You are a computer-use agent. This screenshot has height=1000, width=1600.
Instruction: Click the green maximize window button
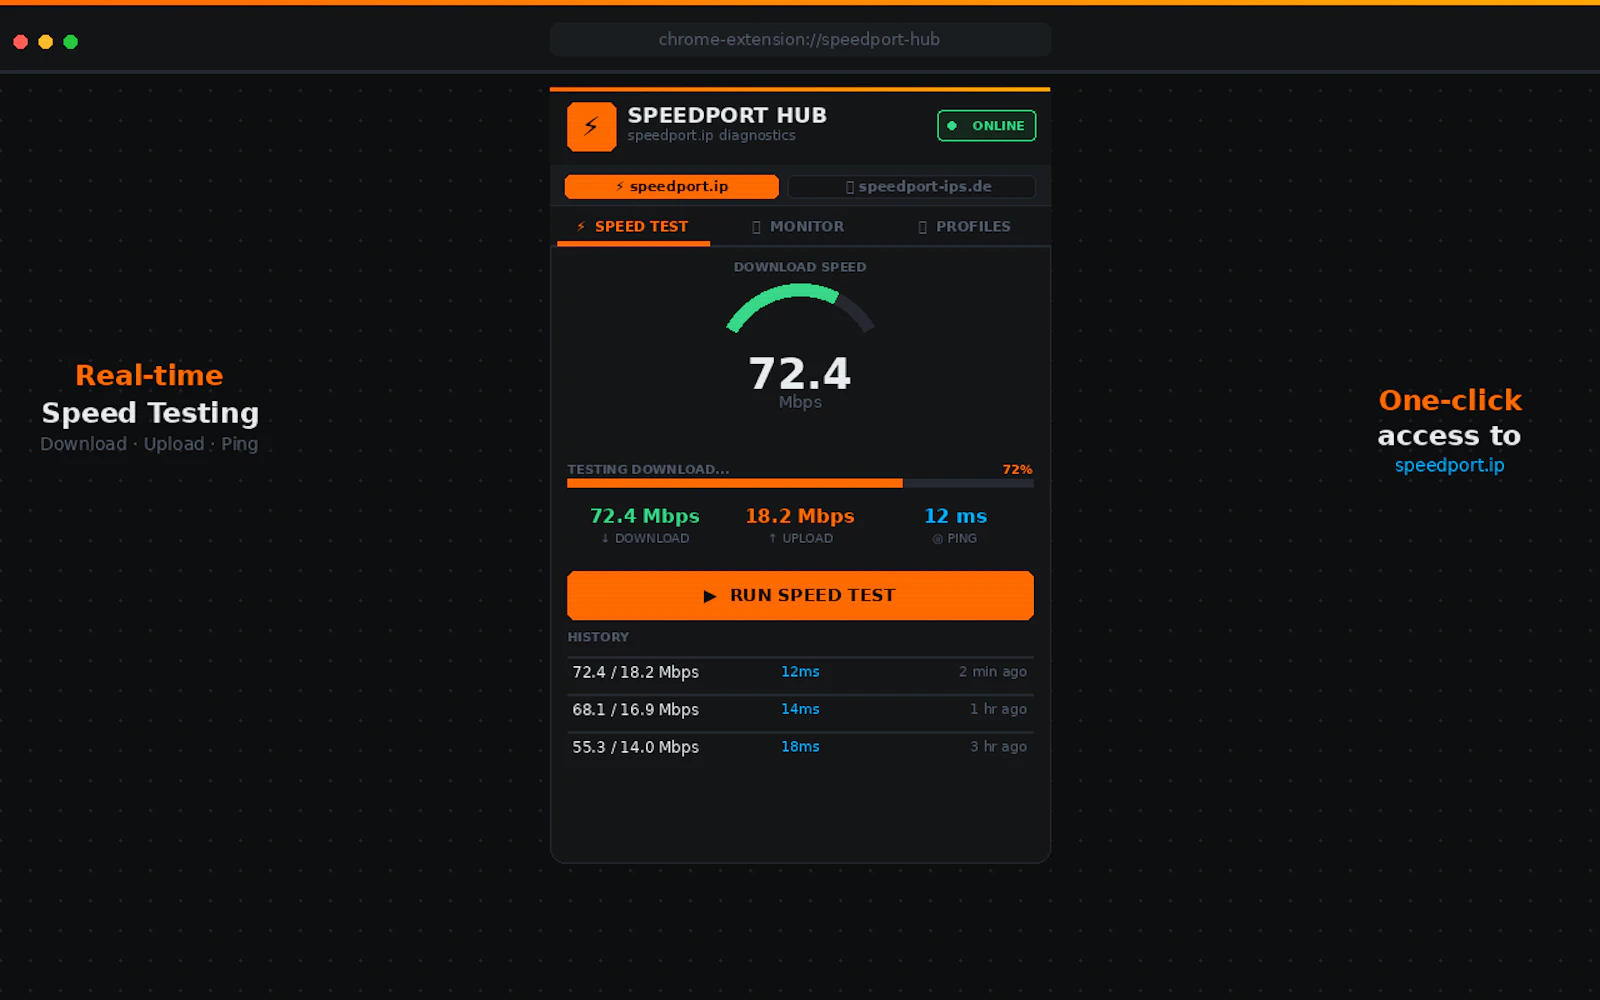71,42
